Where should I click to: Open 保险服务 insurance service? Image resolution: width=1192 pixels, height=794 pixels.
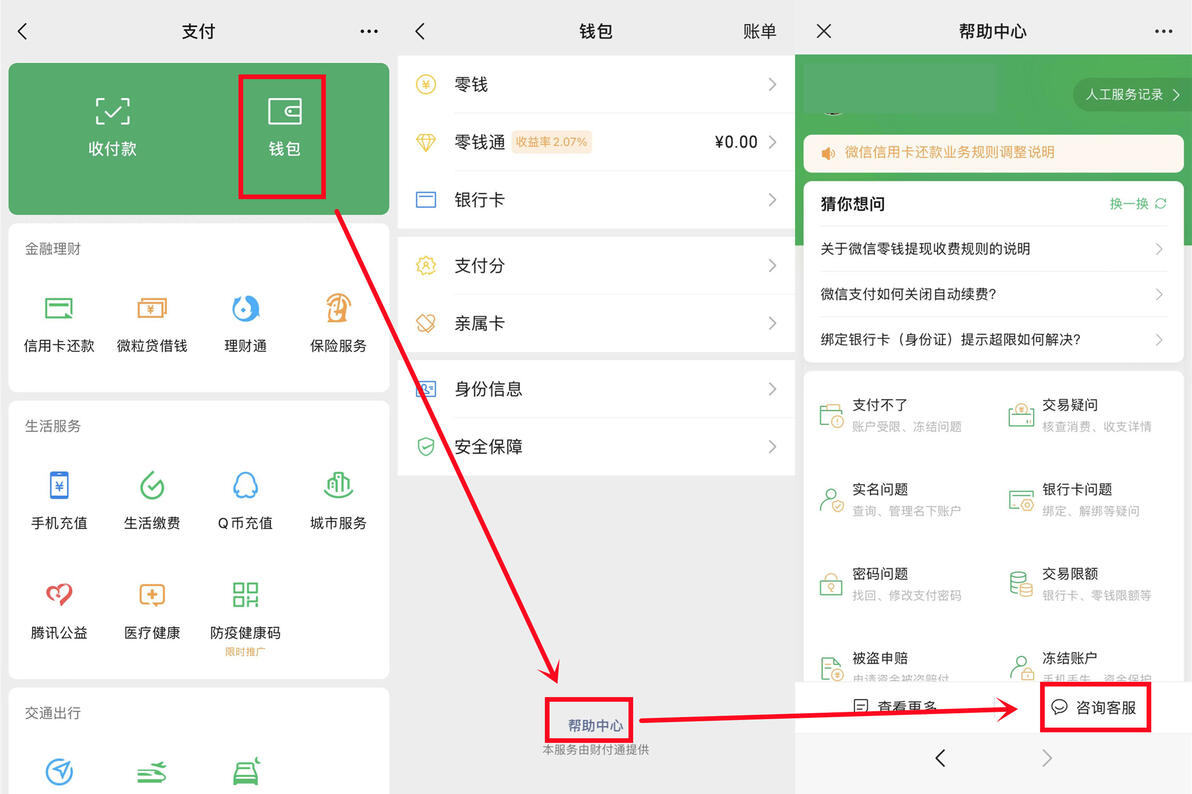click(x=338, y=324)
